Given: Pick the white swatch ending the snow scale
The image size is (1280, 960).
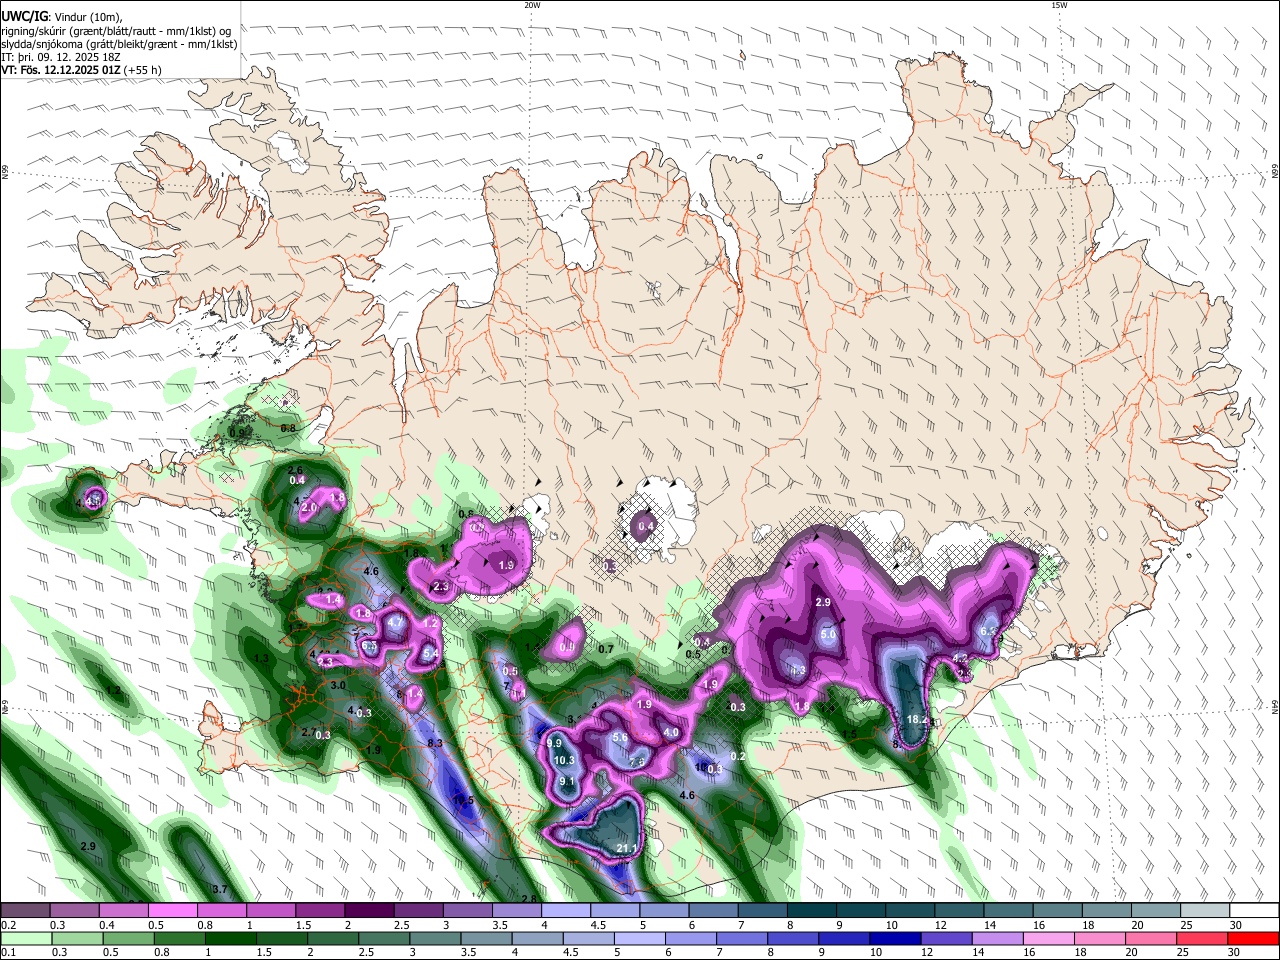Looking at the screenshot, I should pos(1253,911).
